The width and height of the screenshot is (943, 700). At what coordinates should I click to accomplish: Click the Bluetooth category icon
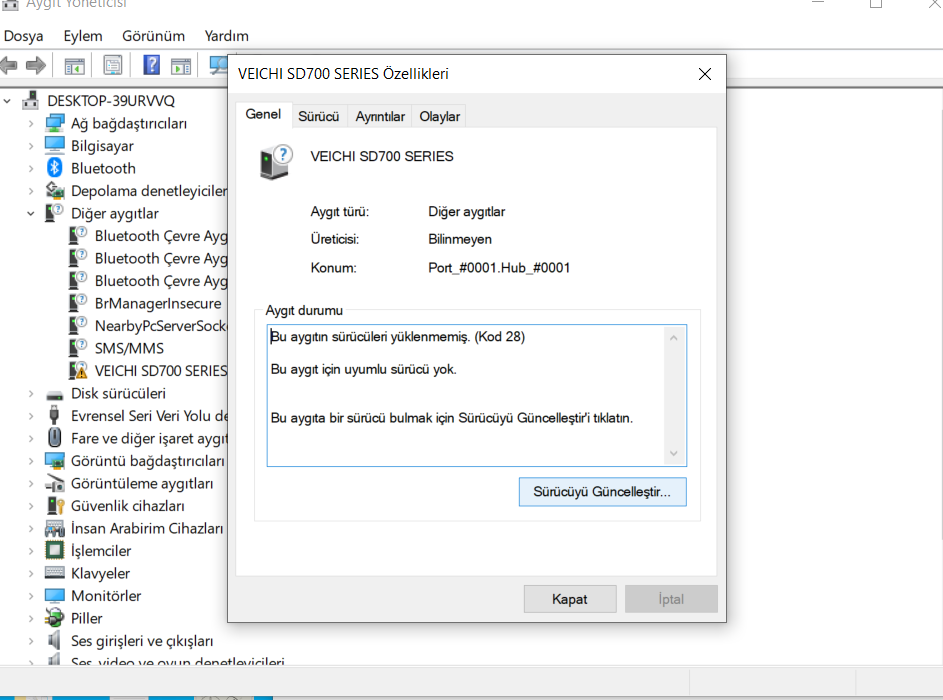(55, 168)
